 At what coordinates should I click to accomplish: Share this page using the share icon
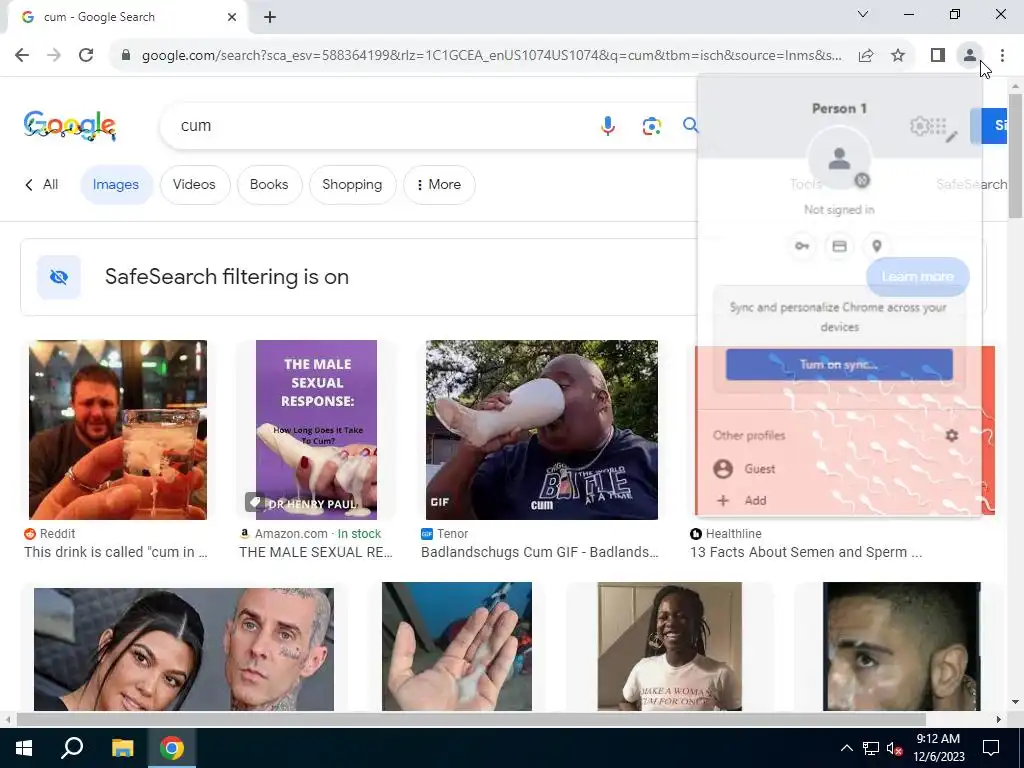[866, 56]
